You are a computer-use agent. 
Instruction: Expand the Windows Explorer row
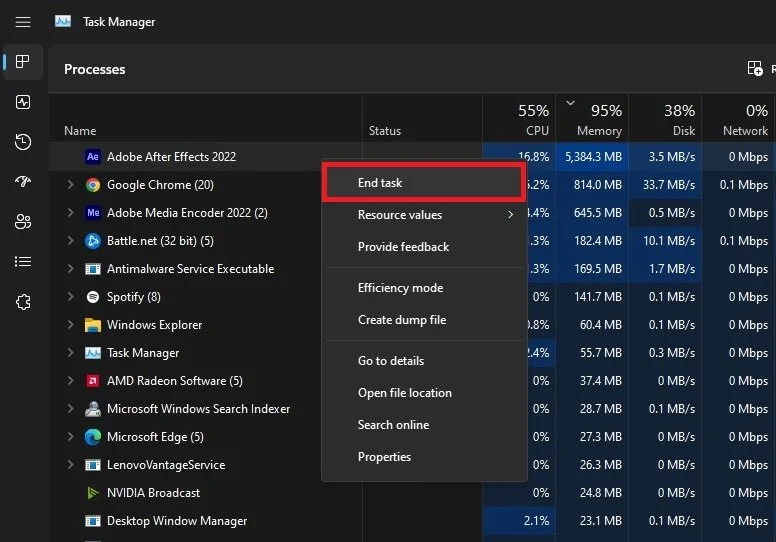pyautogui.click(x=70, y=325)
